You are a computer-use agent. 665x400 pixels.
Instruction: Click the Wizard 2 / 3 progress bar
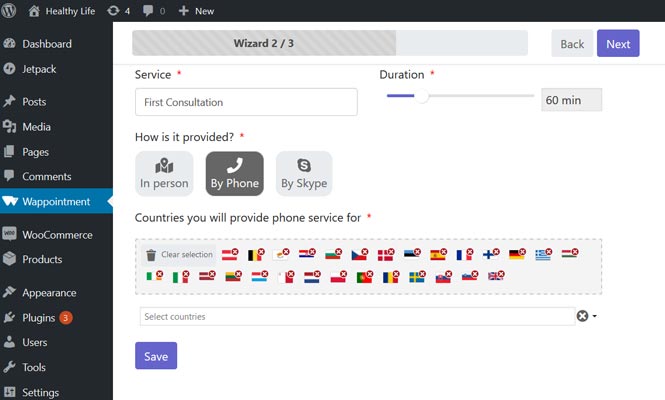pos(330,43)
